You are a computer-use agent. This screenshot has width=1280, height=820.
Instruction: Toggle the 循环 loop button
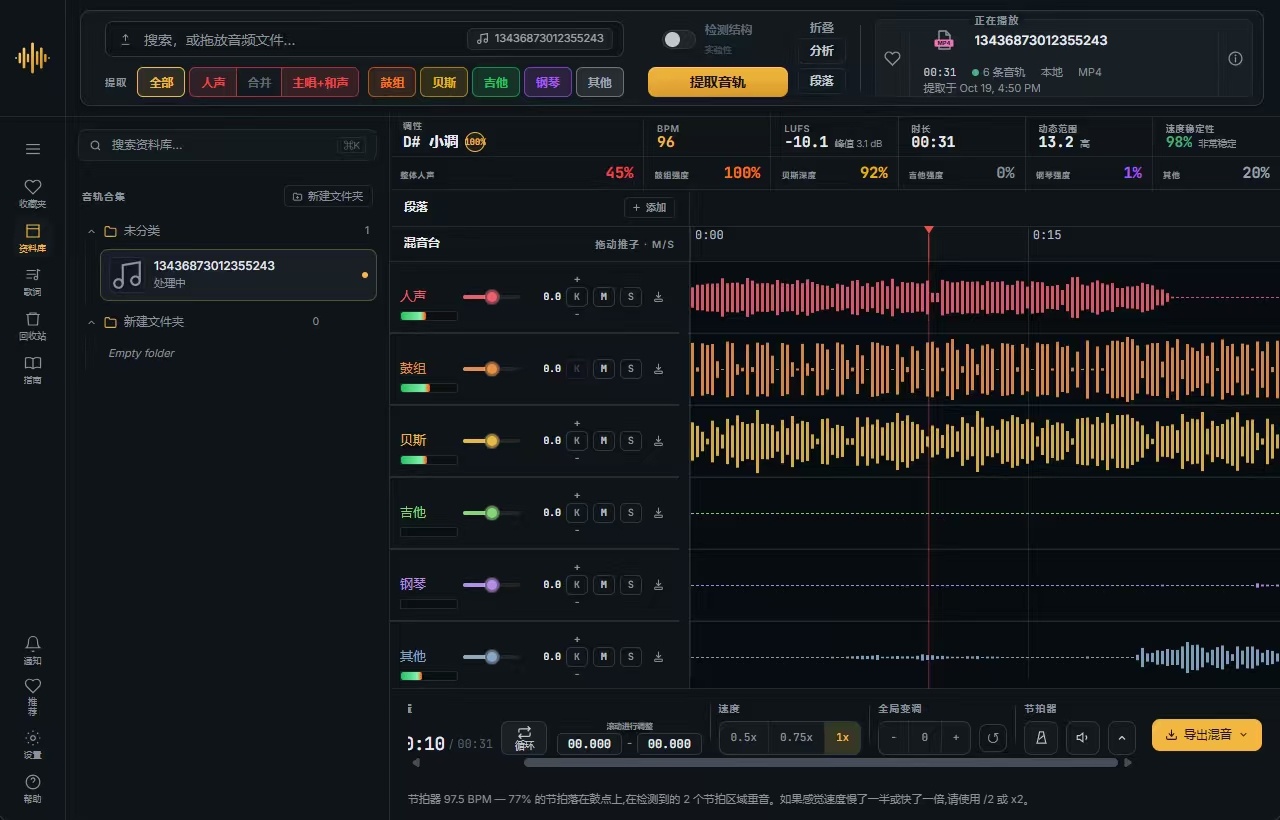[x=524, y=738]
